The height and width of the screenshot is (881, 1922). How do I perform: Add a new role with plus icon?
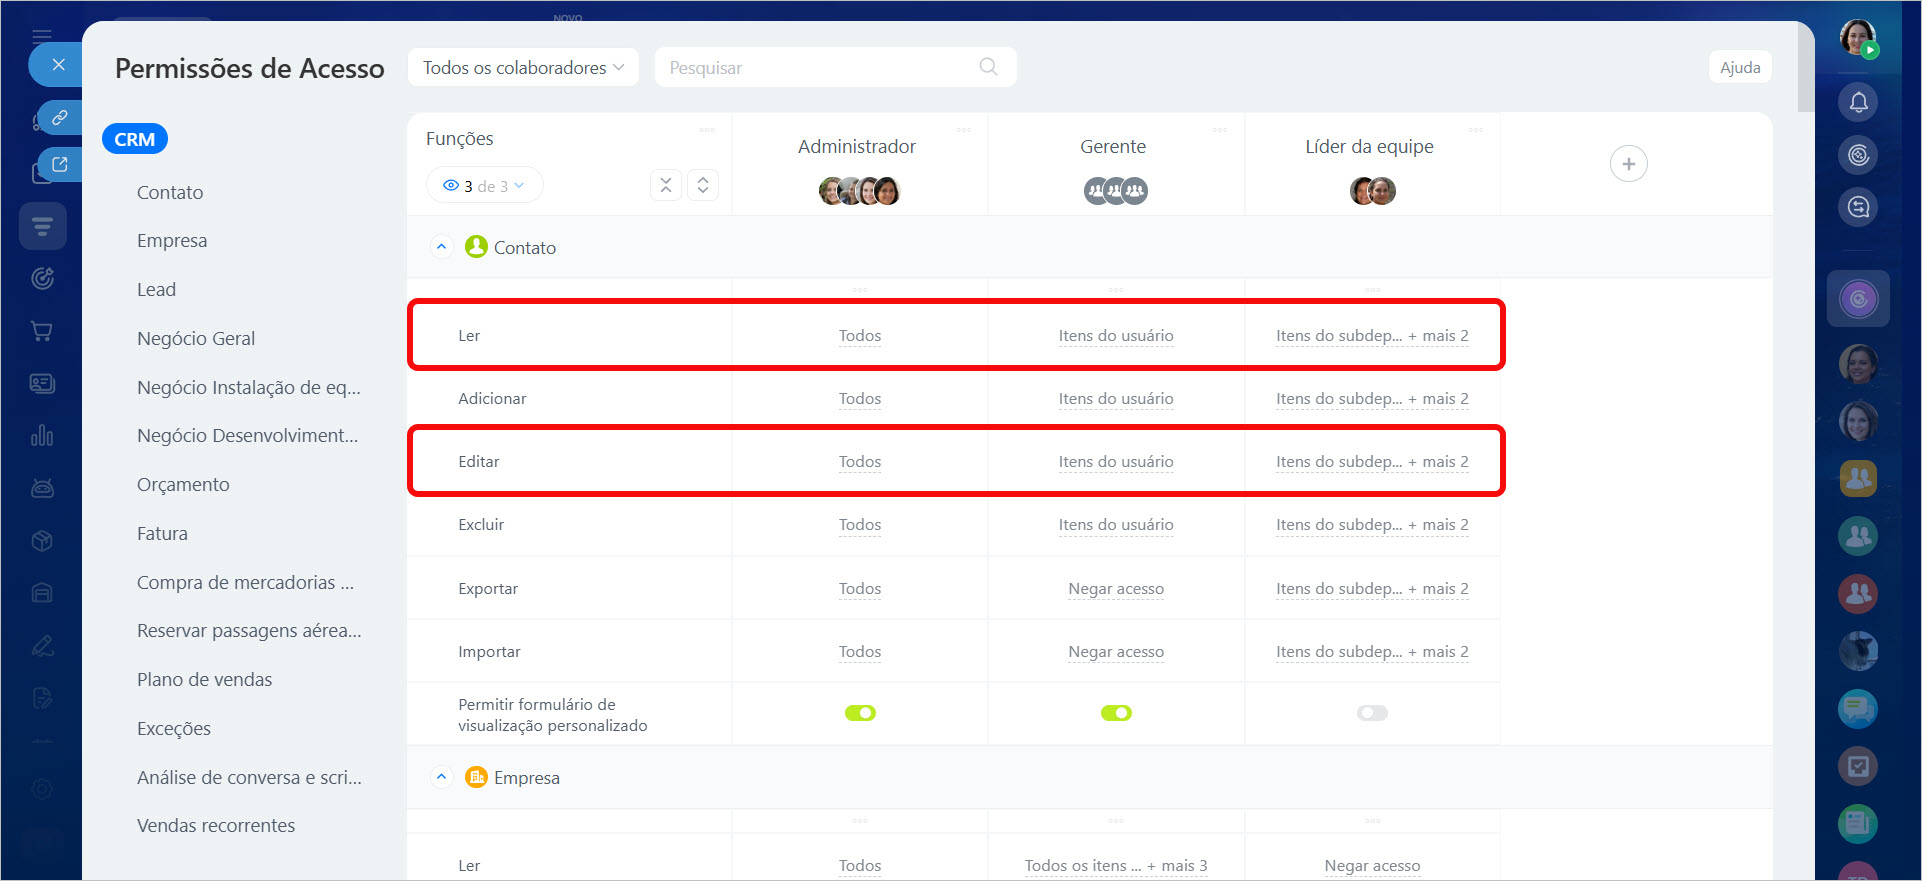1628,164
